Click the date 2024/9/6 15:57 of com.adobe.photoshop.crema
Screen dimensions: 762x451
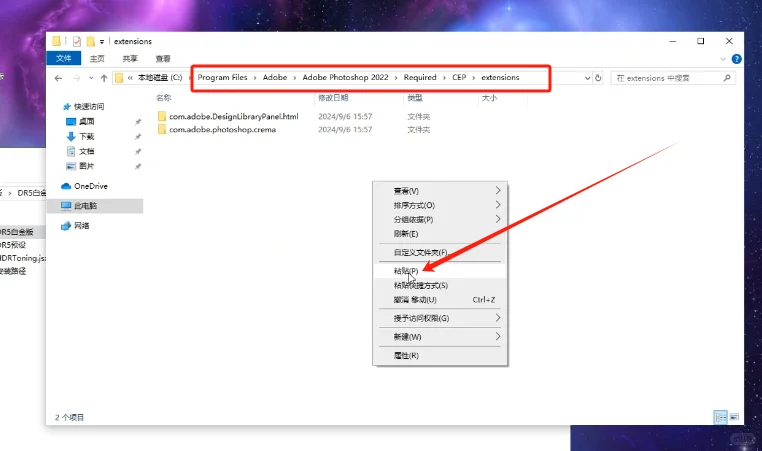pyautogui.click(x=345, y=130)
